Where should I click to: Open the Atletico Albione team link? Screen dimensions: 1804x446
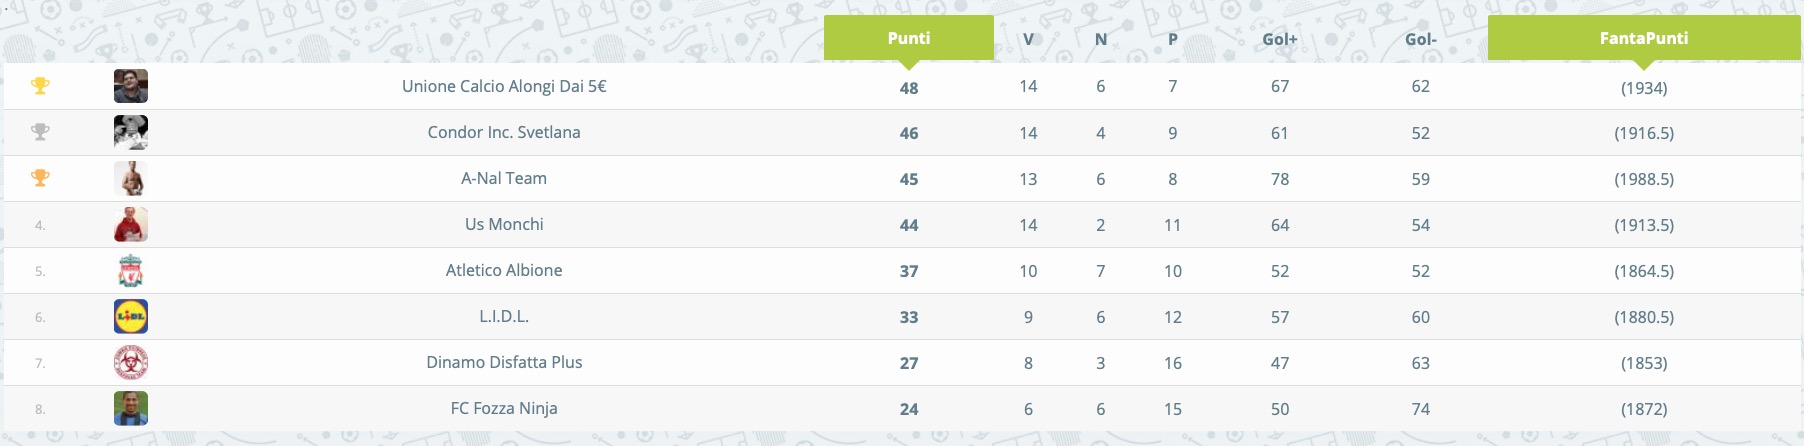click(x=504, y=270)
